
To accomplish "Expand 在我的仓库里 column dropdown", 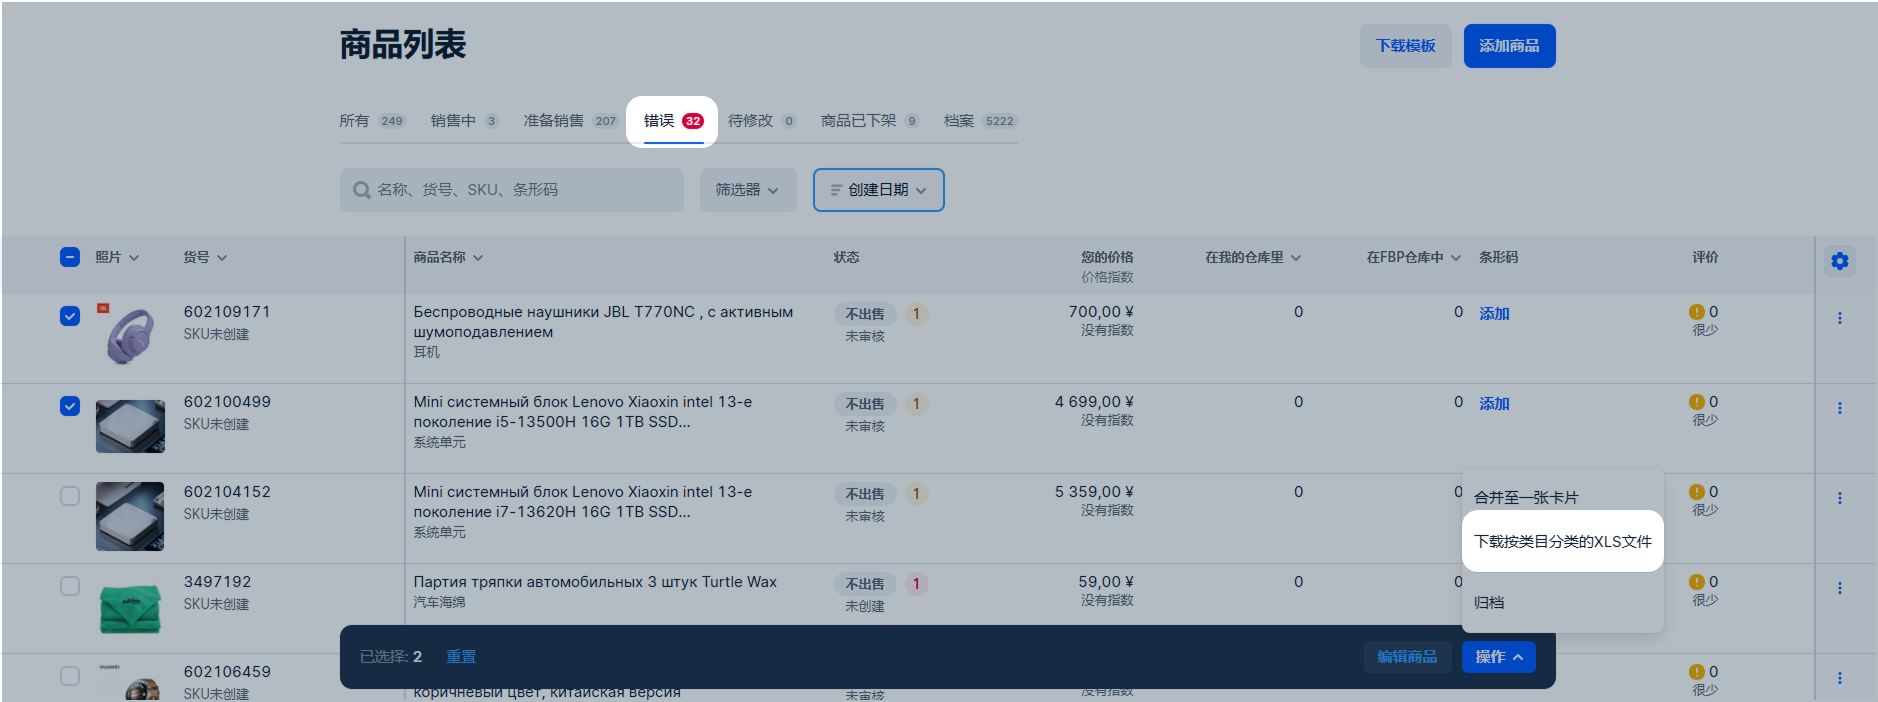I will tap(1296, 258).
